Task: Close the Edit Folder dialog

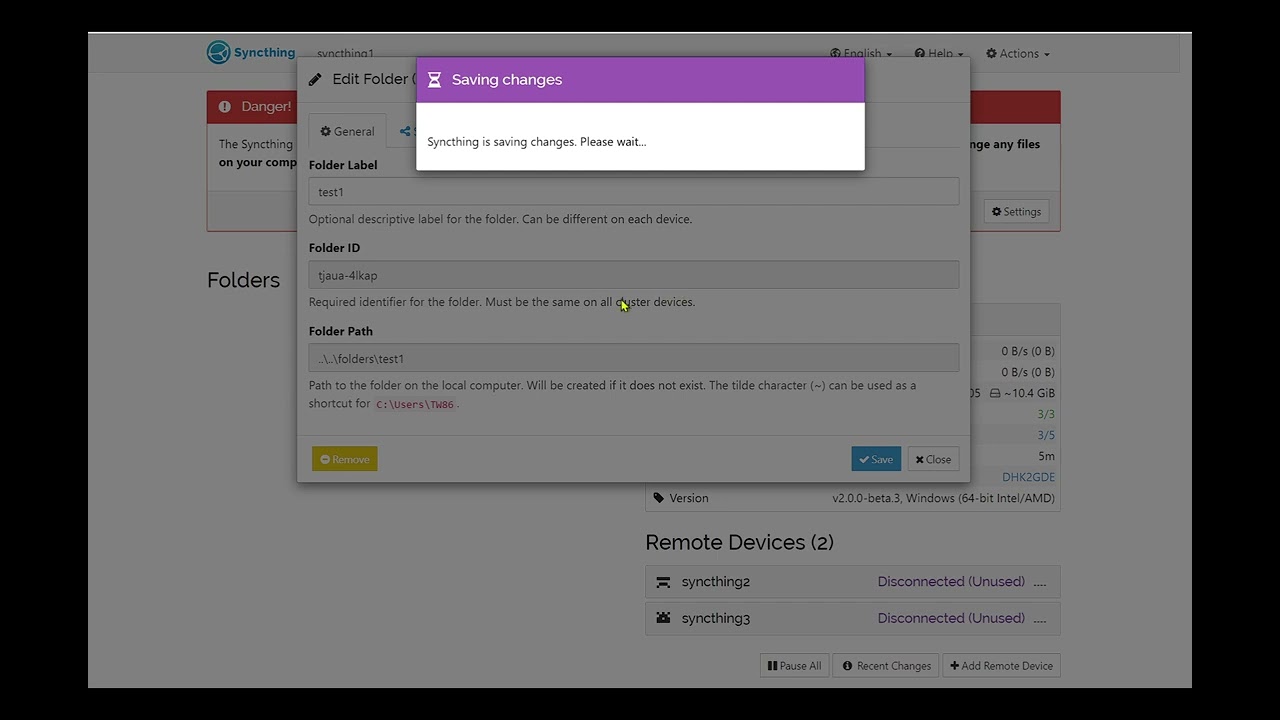Action: tap(933, 459)
